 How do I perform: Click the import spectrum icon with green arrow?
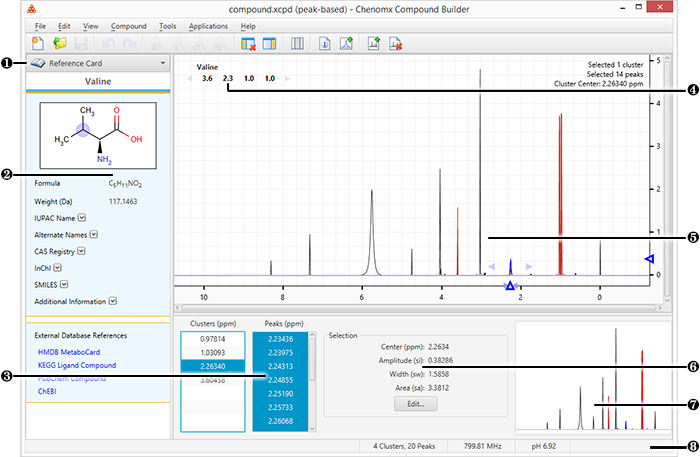point(374,44)
